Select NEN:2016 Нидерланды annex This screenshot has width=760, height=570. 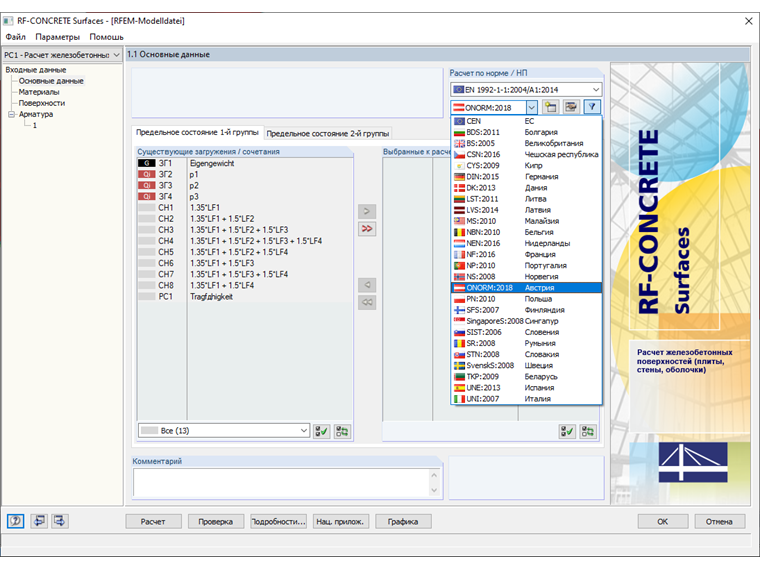click(x=526, y=243)
